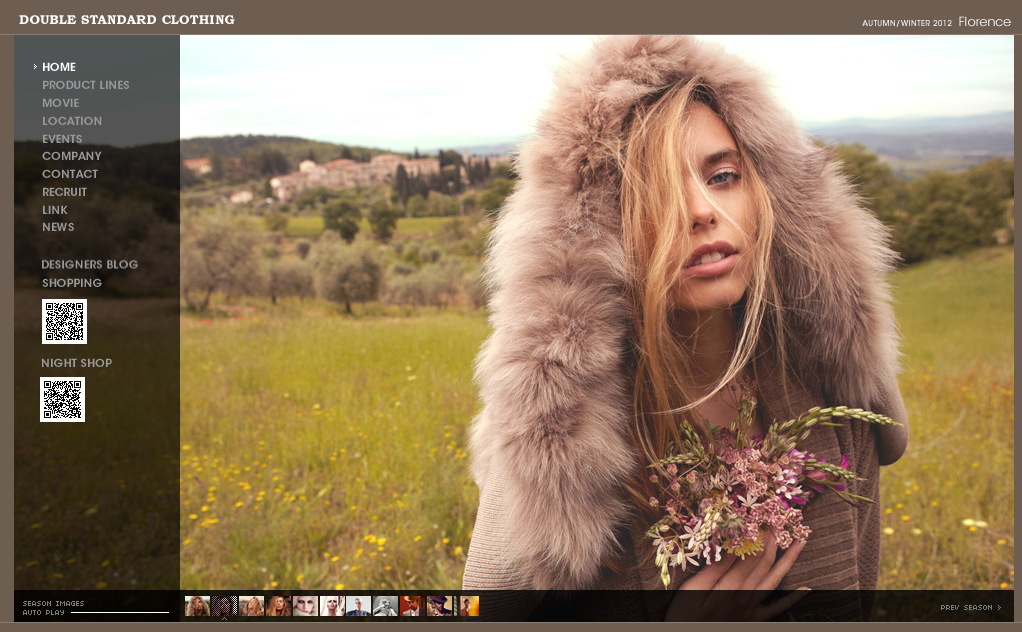The height and width of the screenshot is (632, 1022).
Task: Click the Shopping link in sidebar
Action: click(71, 283)
